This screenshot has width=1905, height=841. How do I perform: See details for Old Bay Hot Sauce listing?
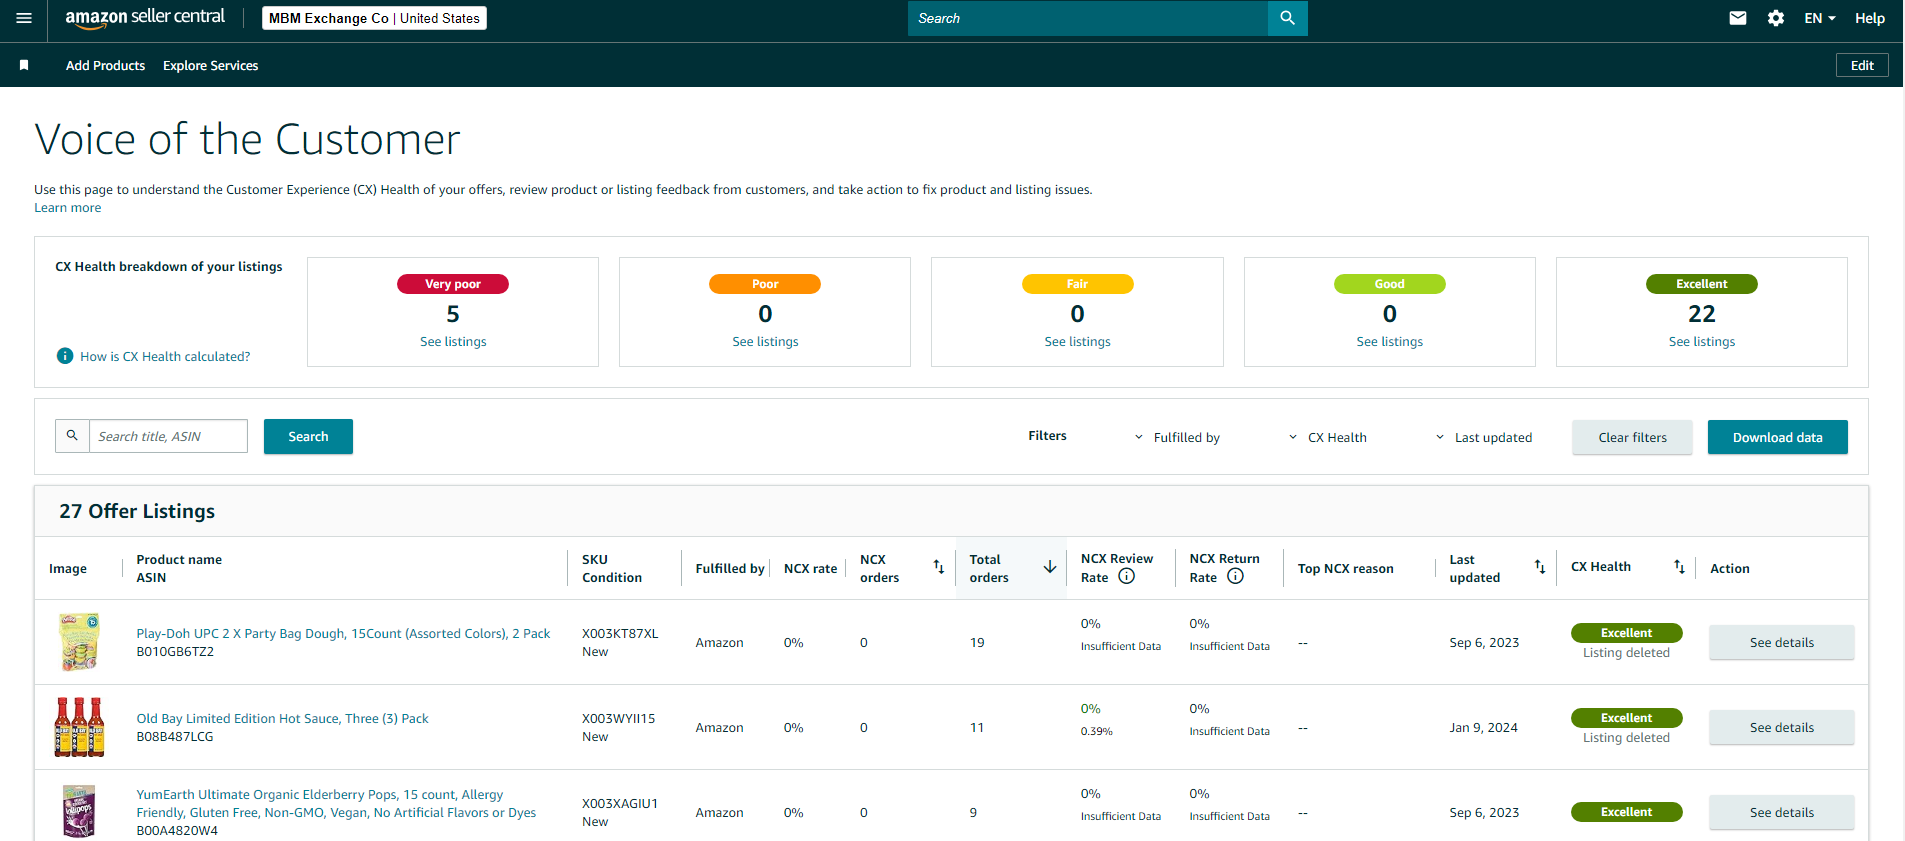[x=1781, y=727]
